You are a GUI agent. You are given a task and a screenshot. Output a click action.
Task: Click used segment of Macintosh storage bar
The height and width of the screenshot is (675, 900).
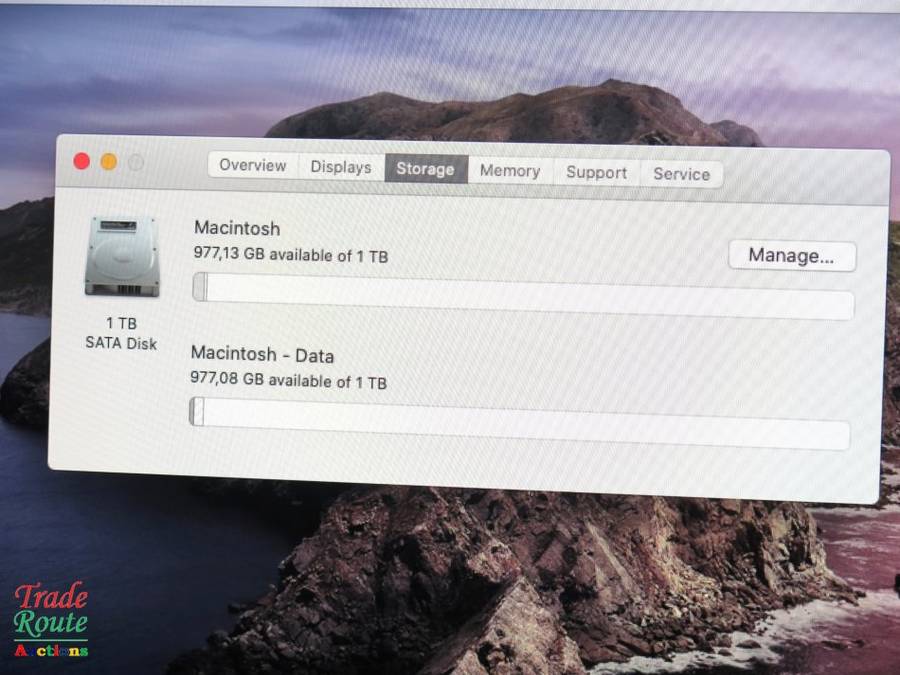tap(200, 287)
